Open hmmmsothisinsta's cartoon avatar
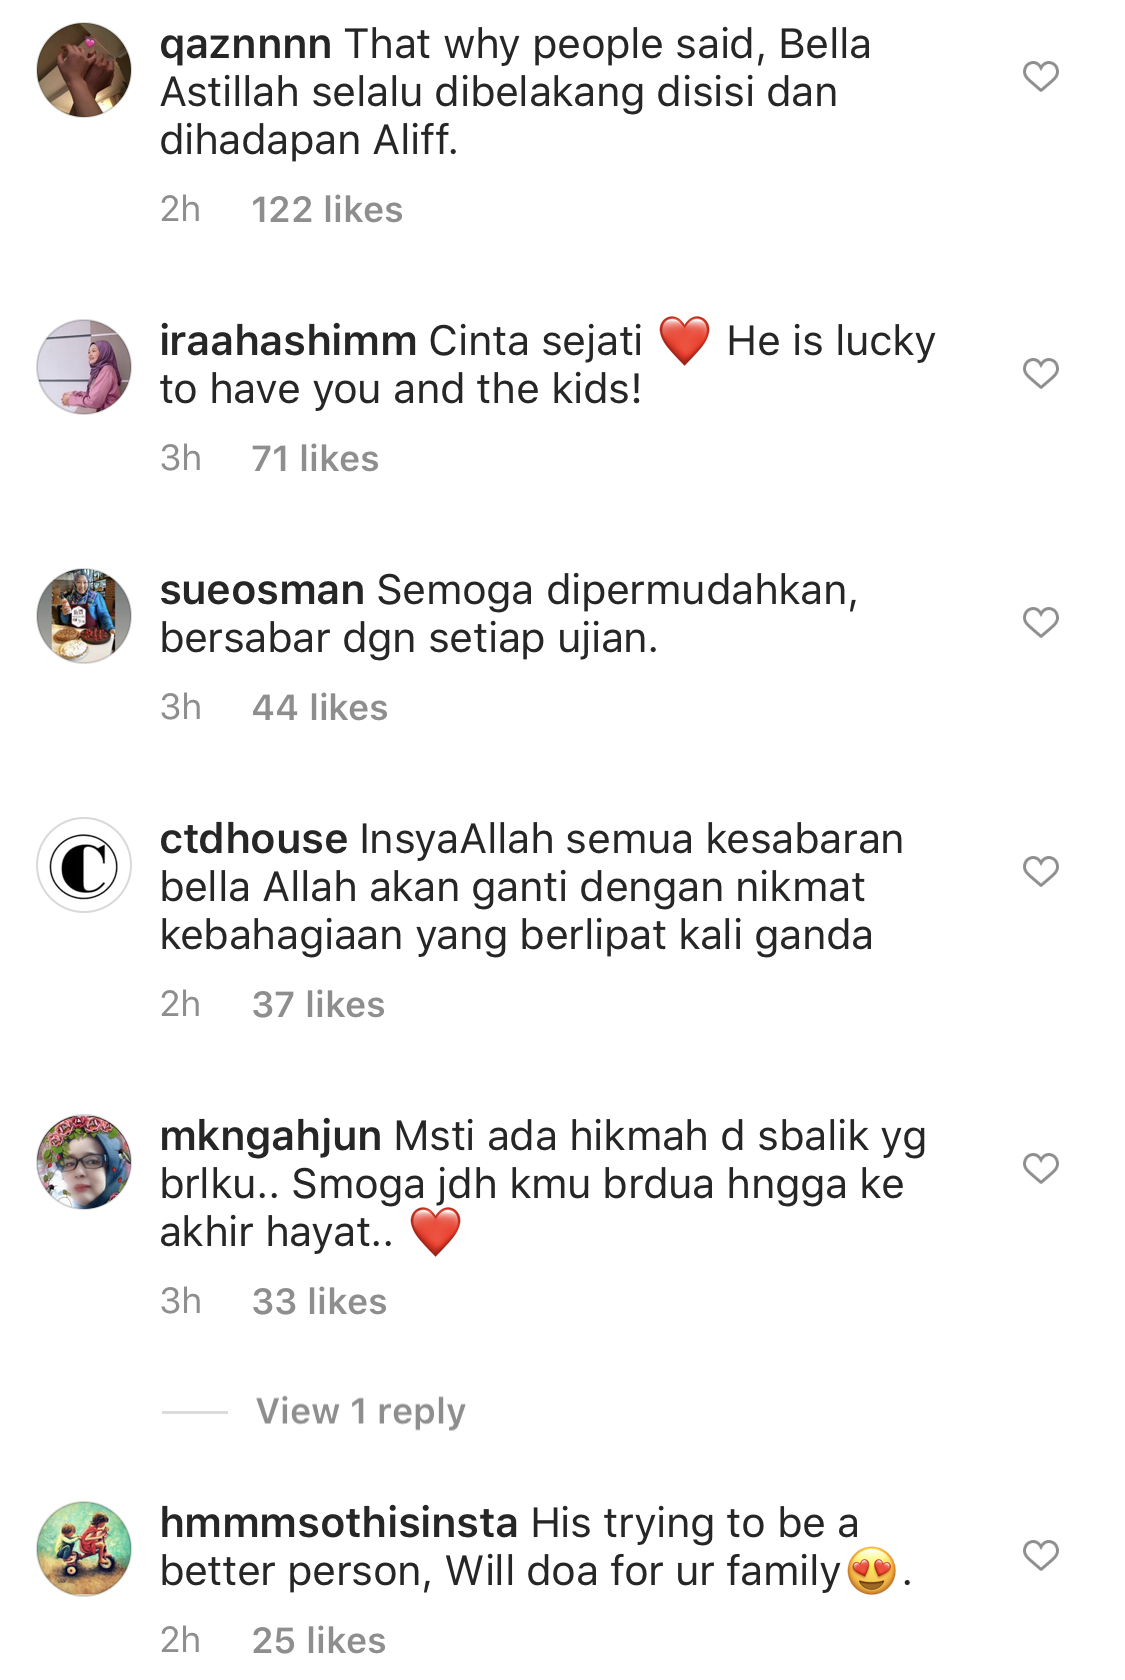Image resolution: width=1125 pixels, height=1680 pixels. click(84, 1549)
